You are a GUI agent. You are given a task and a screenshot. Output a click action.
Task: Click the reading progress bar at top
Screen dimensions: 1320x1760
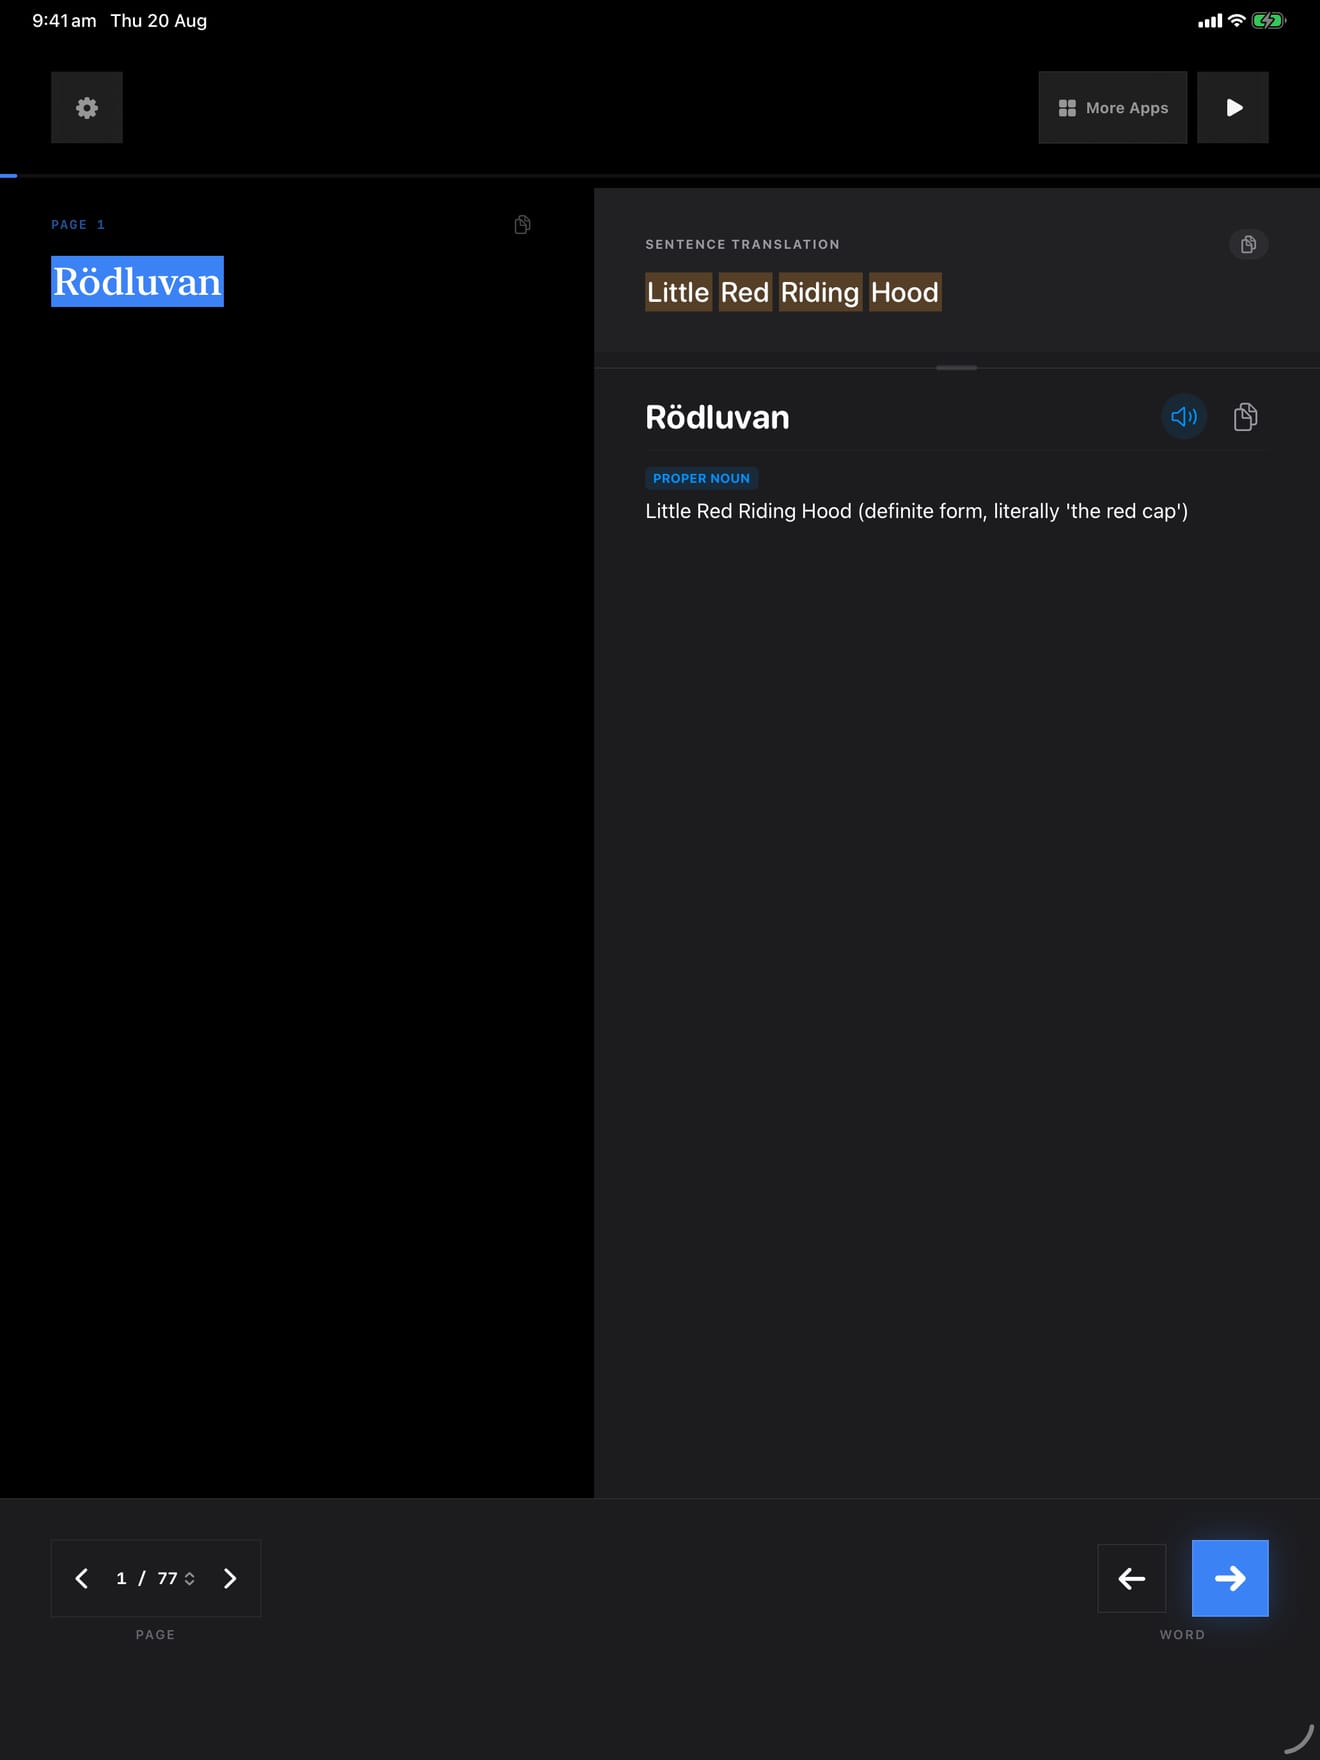click(x=660, y=176)
